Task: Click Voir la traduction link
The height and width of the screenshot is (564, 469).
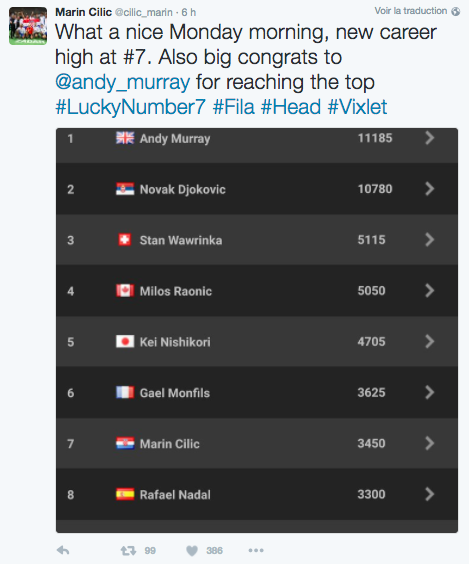Action: 411,11
